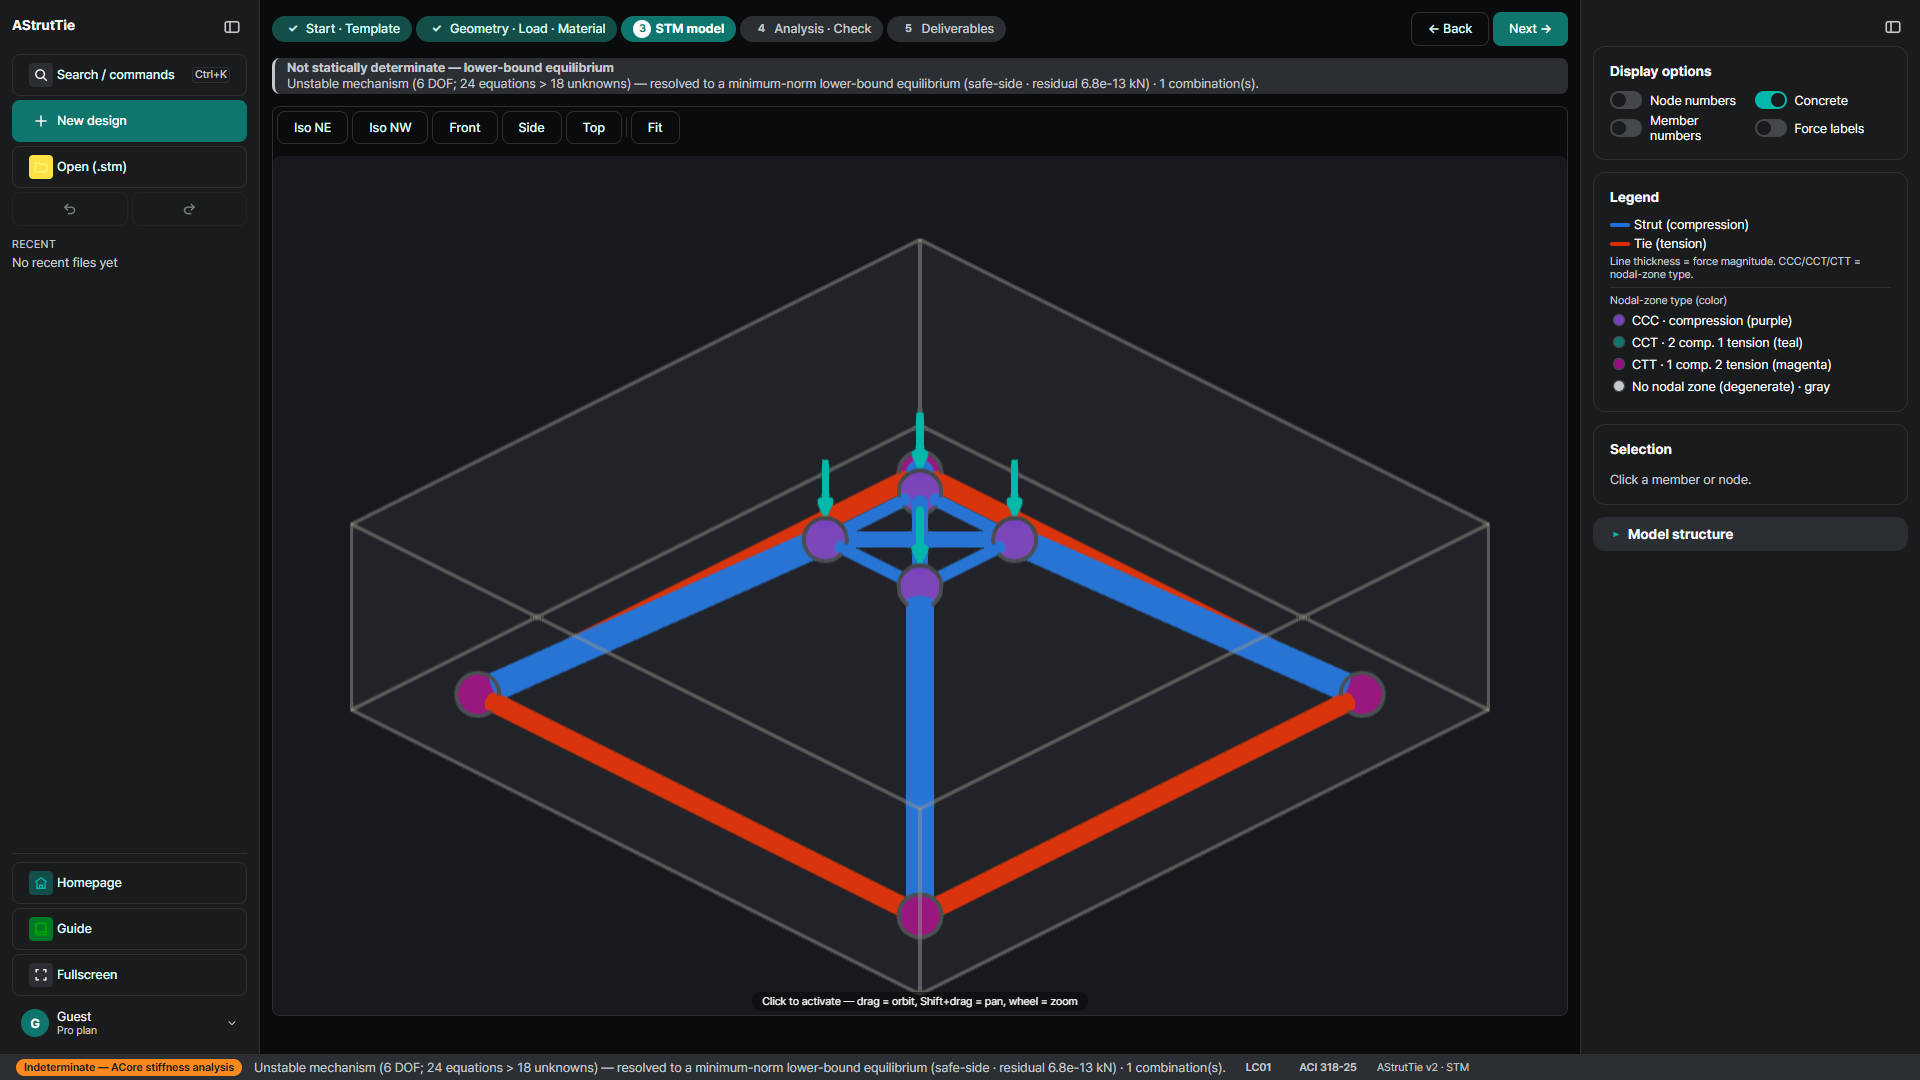Select the STM model step
This screenshot has width=1920, height=1080.
point(678,29)
